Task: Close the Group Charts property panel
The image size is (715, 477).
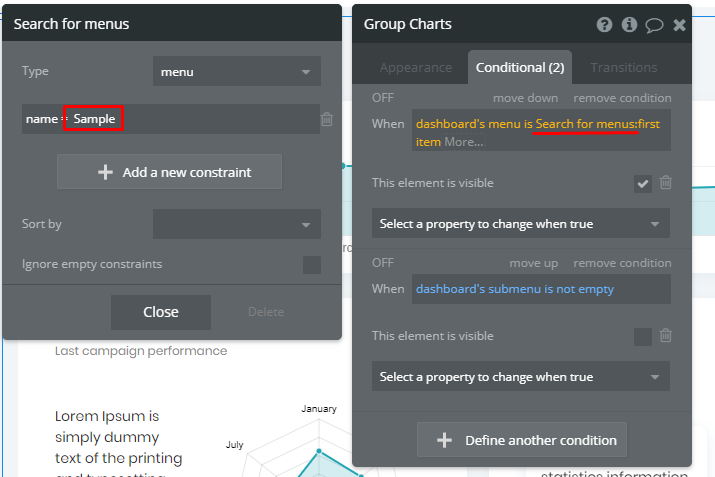Action: [x=679, y=25]
